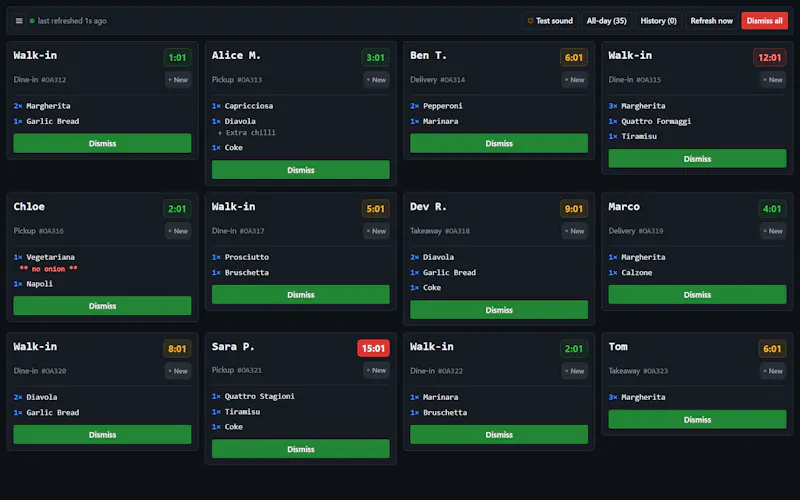This screenshot has width=800, height=500.
Task: Click New status on Walk-in #0A312
Action: 178,80
